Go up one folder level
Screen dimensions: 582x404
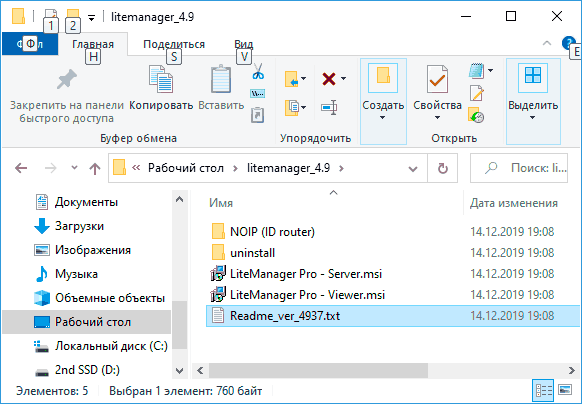tap(95, 168)
